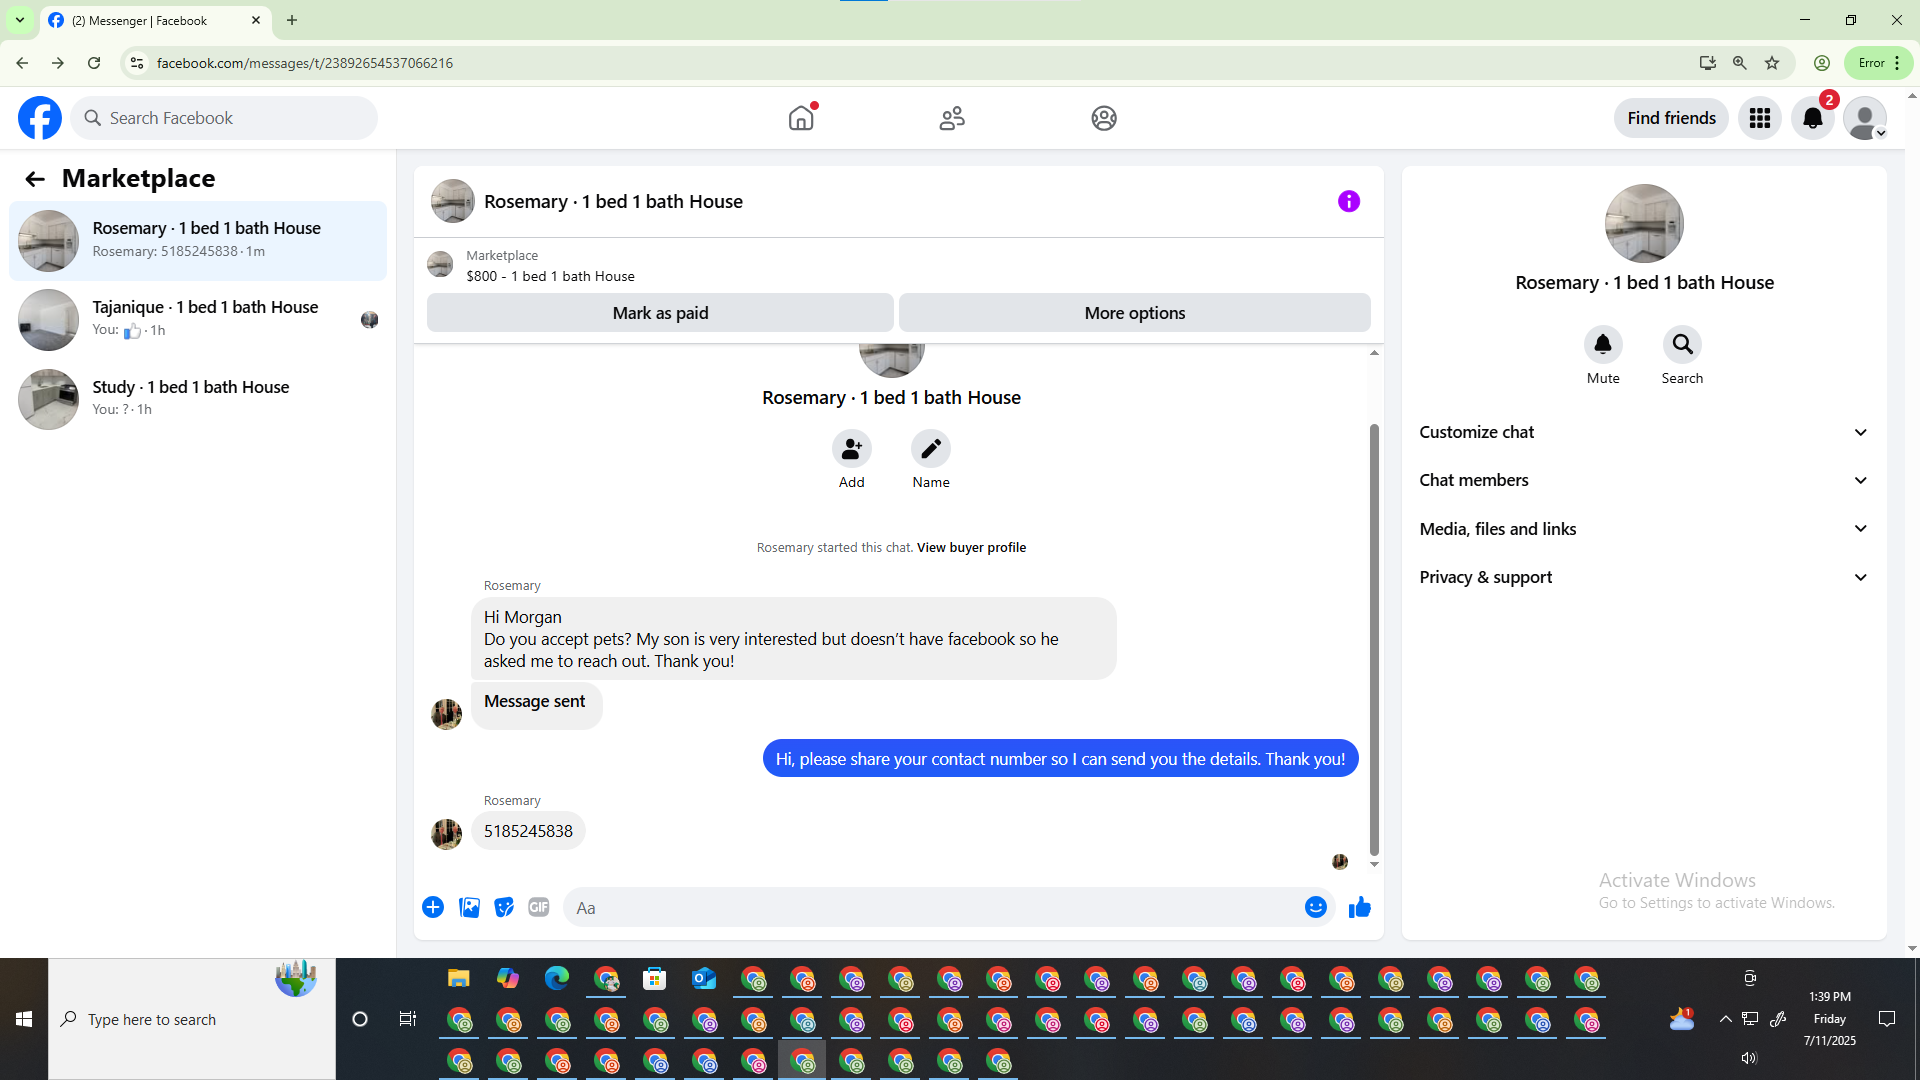The image size is (1920, 1080).
Task: Open the emoji picker
Action: tap(1316, 907)
